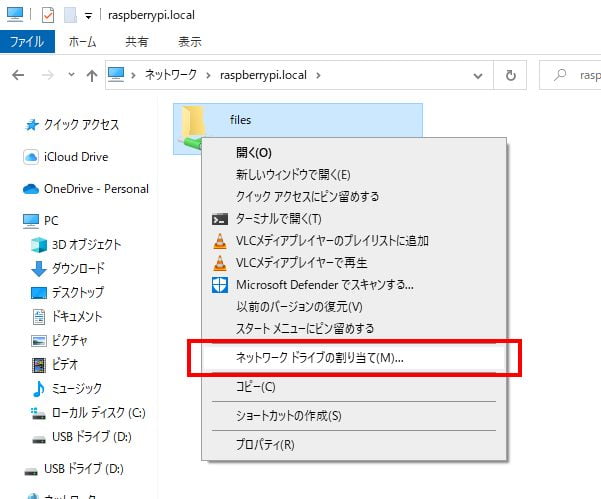Open ドキュメント in the sidebar
This screenshot has height=499, width=601.
point(77,317)
